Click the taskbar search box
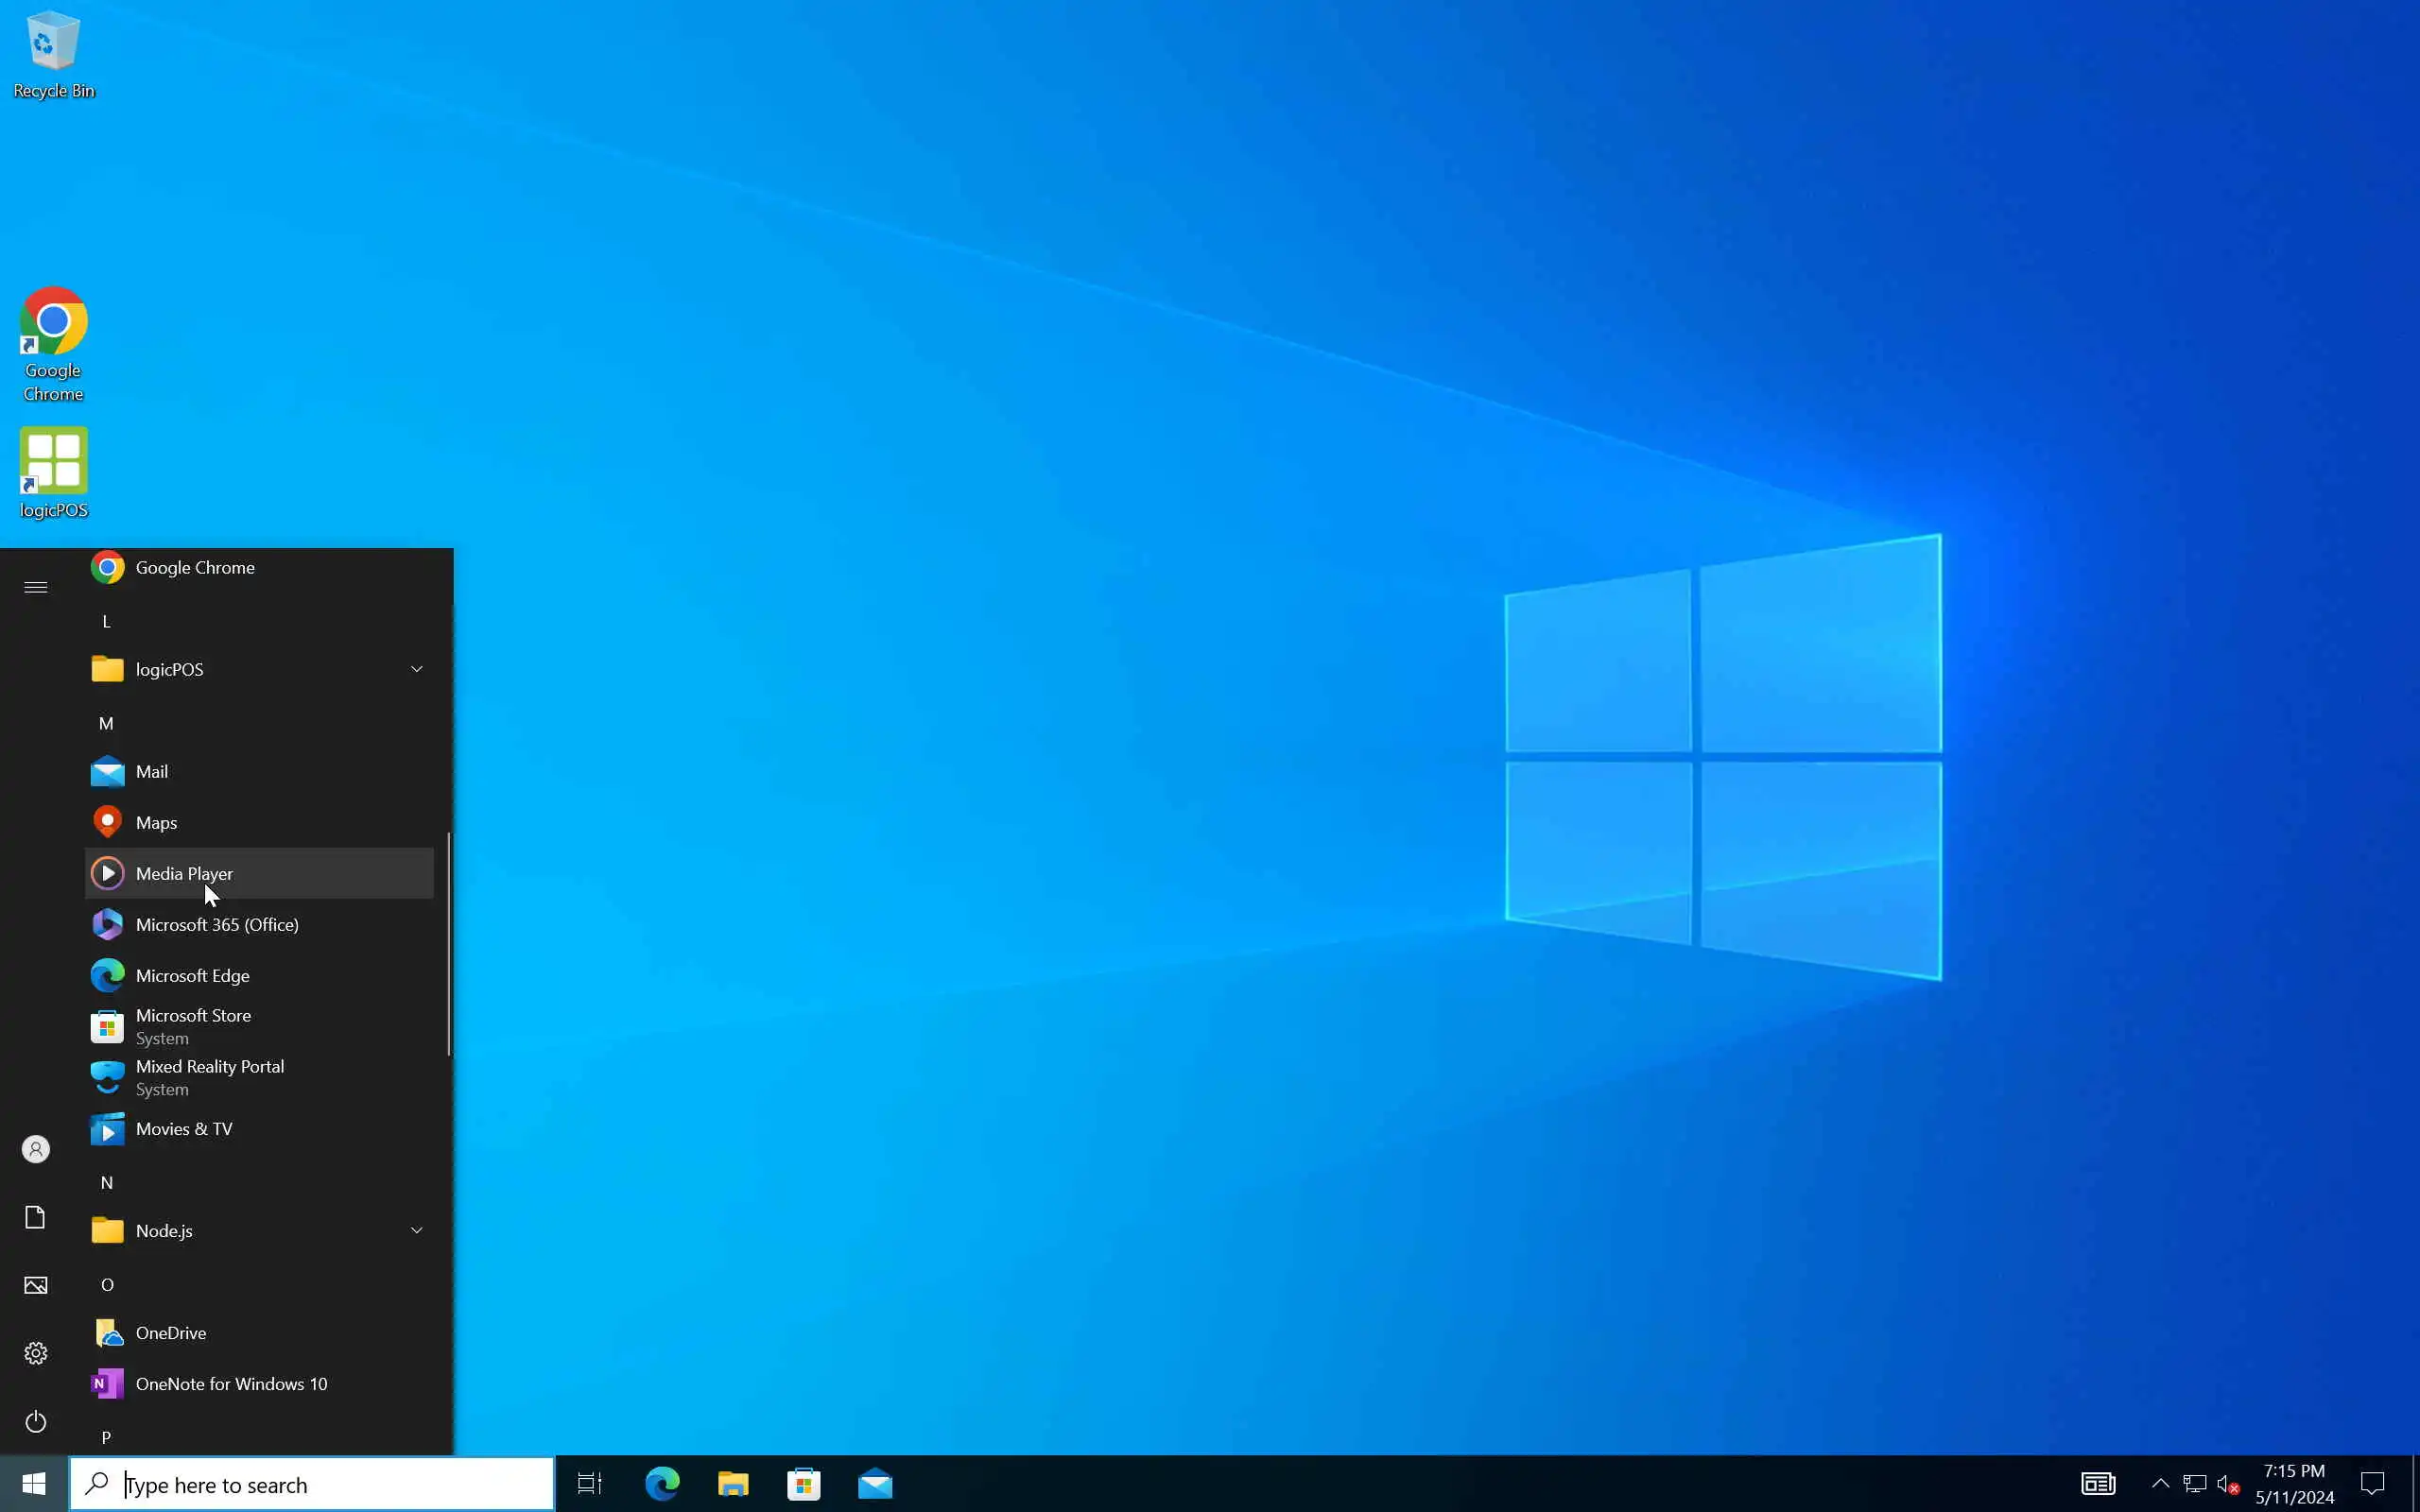Viewport: 2420px width, 1512px height. coord(312,1484)
